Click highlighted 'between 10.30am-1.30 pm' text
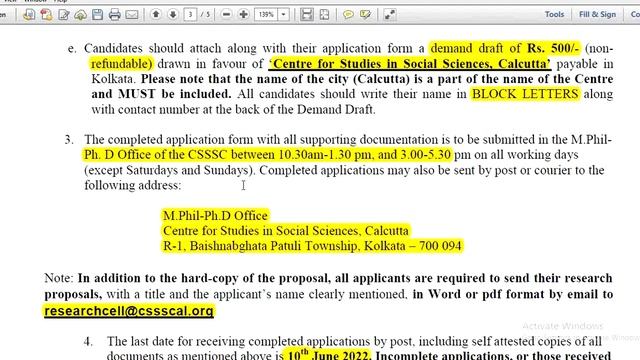Viewport: 640px width, 360px height. [301, 155]
